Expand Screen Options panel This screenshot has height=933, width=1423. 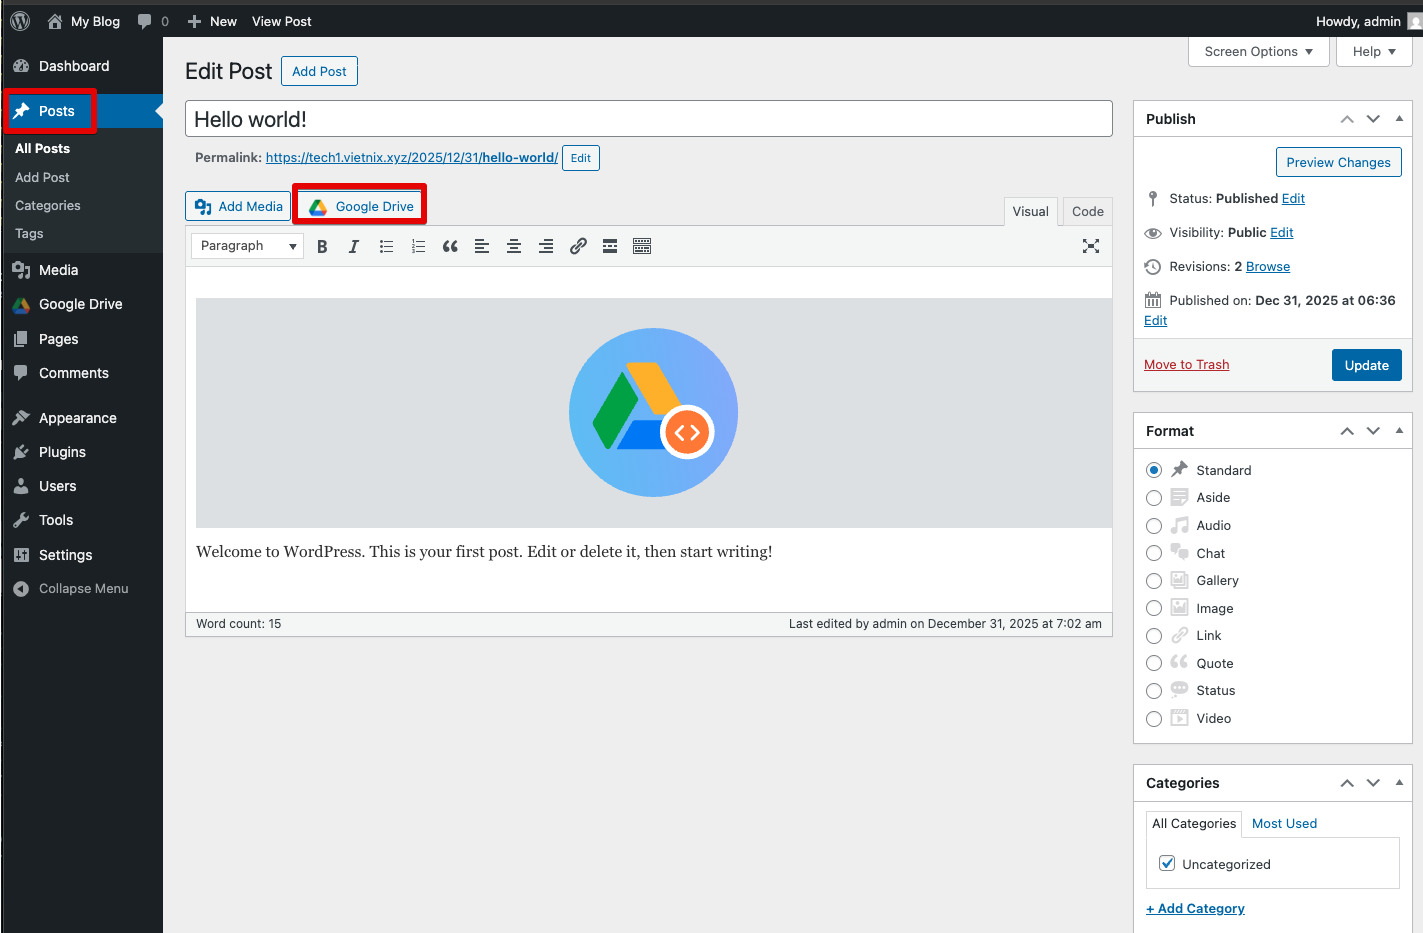point(1258,52)
